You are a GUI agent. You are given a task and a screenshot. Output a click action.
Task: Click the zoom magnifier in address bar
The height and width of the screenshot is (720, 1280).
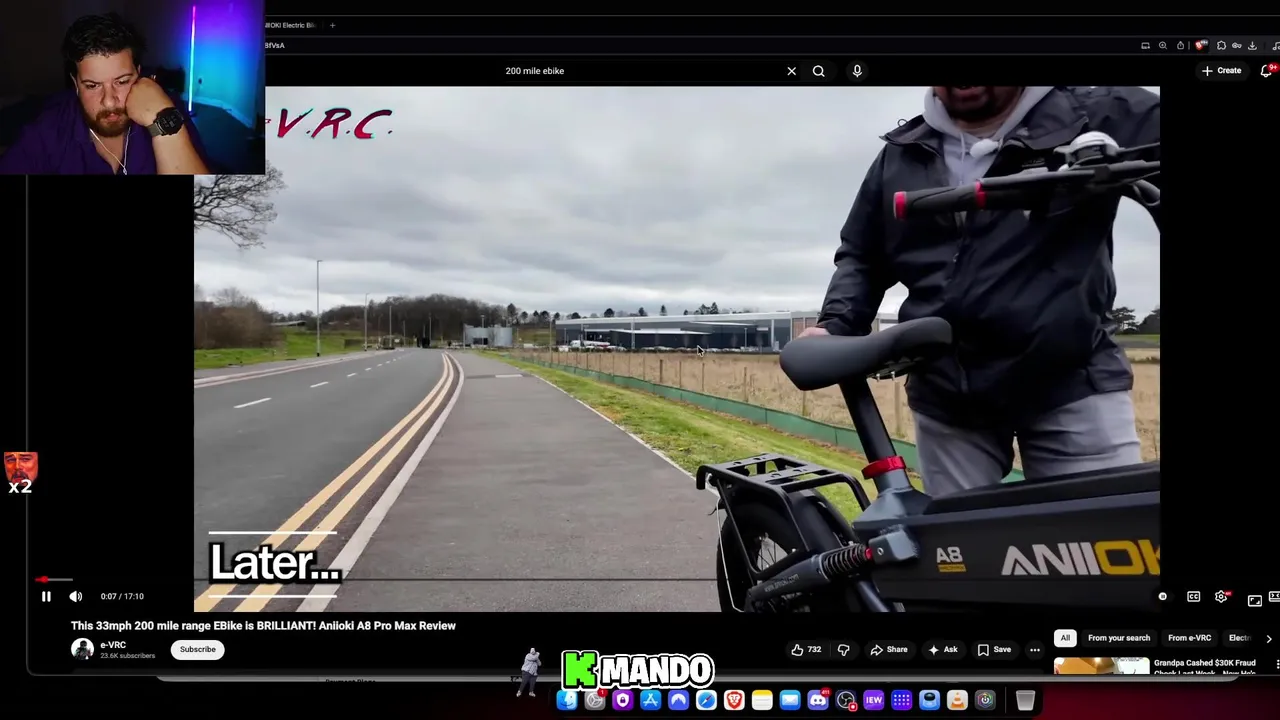point(1162,46)
